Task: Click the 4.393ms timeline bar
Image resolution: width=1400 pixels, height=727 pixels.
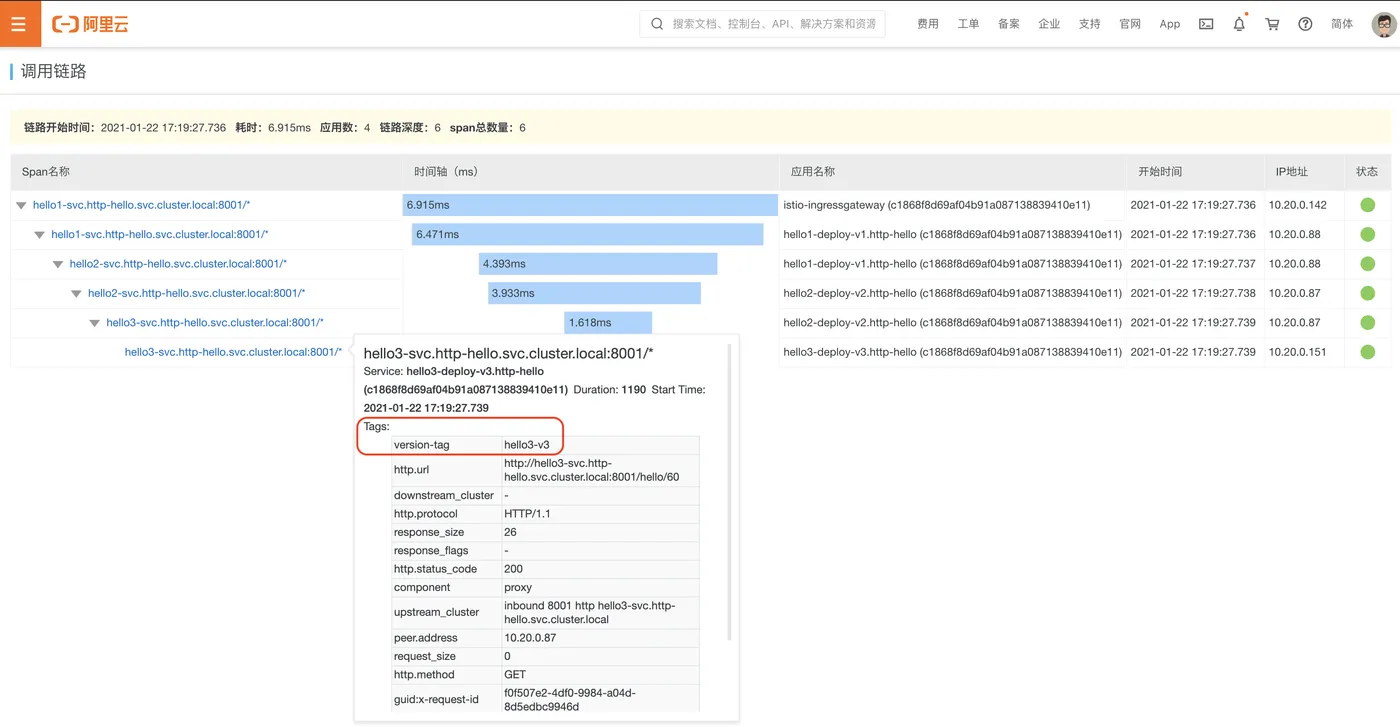Action: (x=598, y=264)
